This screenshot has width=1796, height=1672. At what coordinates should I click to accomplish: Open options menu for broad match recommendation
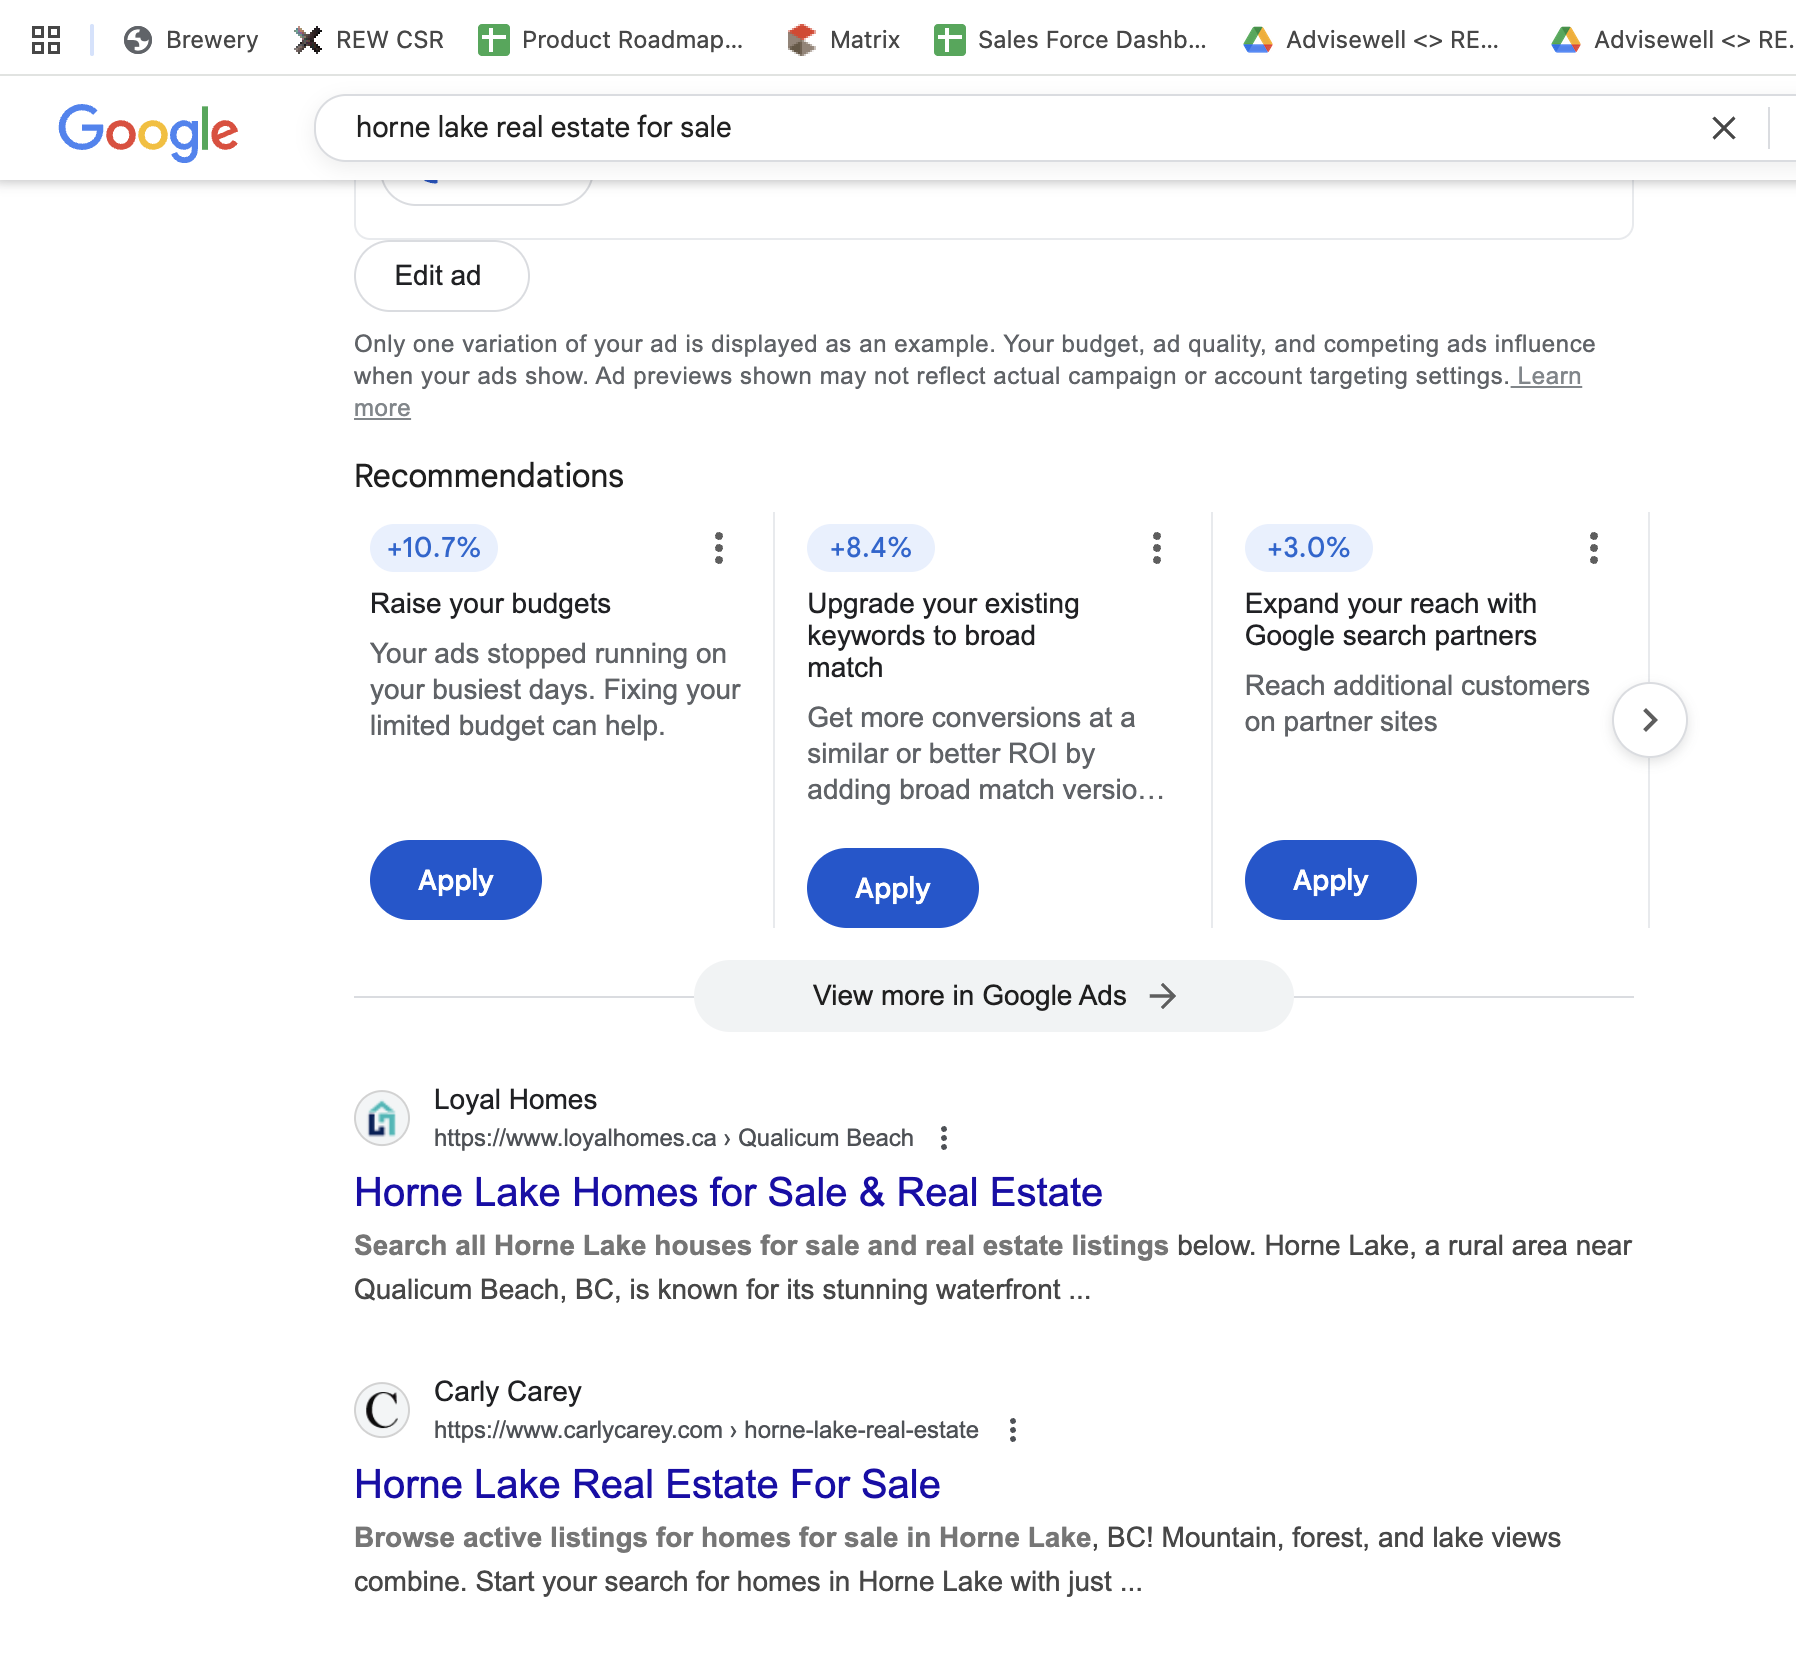[x=1157, y=548]
